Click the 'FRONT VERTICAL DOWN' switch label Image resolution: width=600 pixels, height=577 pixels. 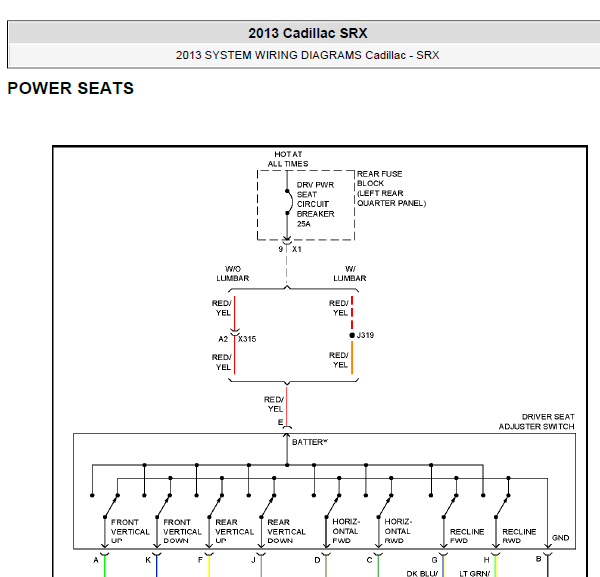pos(182,531)
